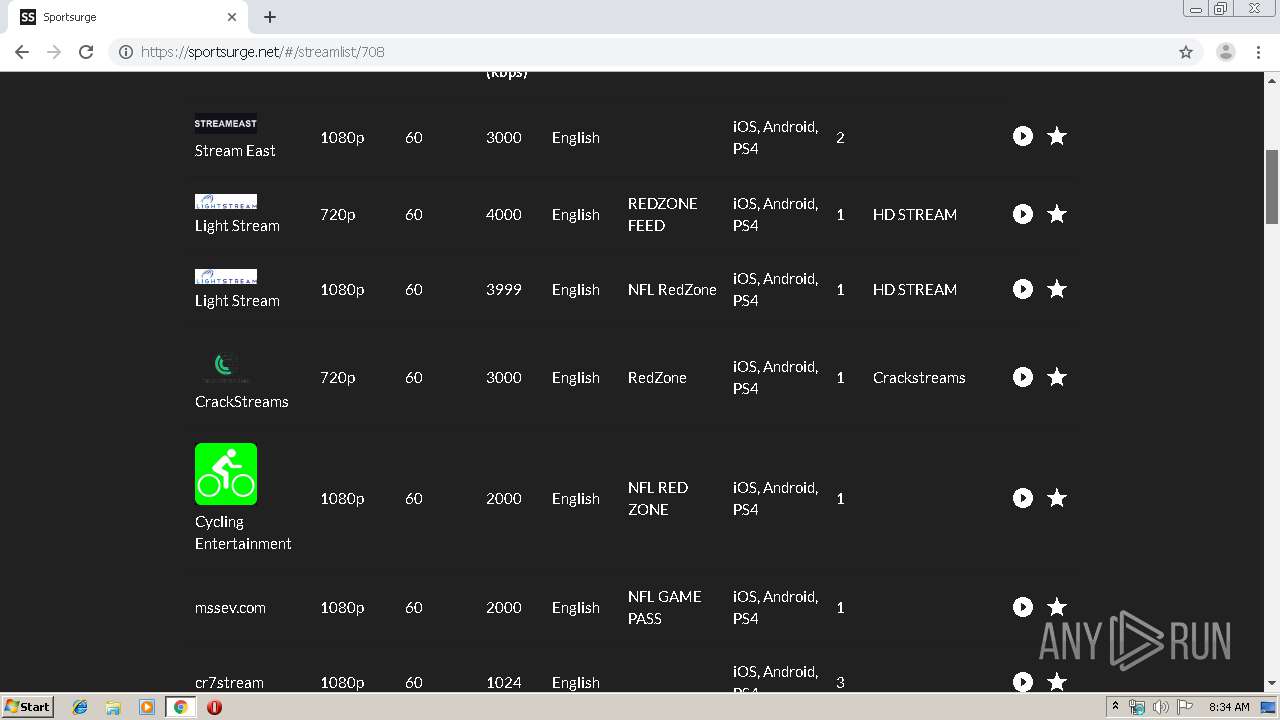The width and height of the screenshot is (1280, 720).
Task: Click the StreamEast logo image
Action: coord(226,124)
